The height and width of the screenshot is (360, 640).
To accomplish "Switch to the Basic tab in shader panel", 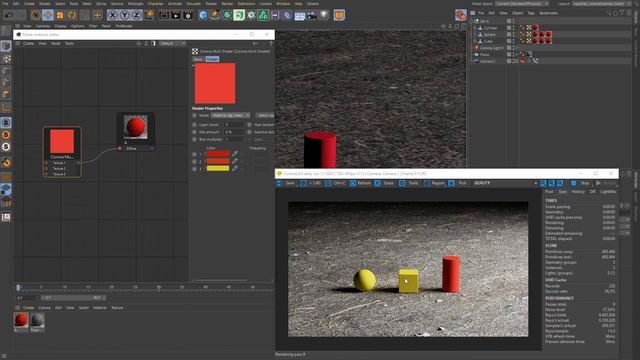I will [x=198, y=59].
